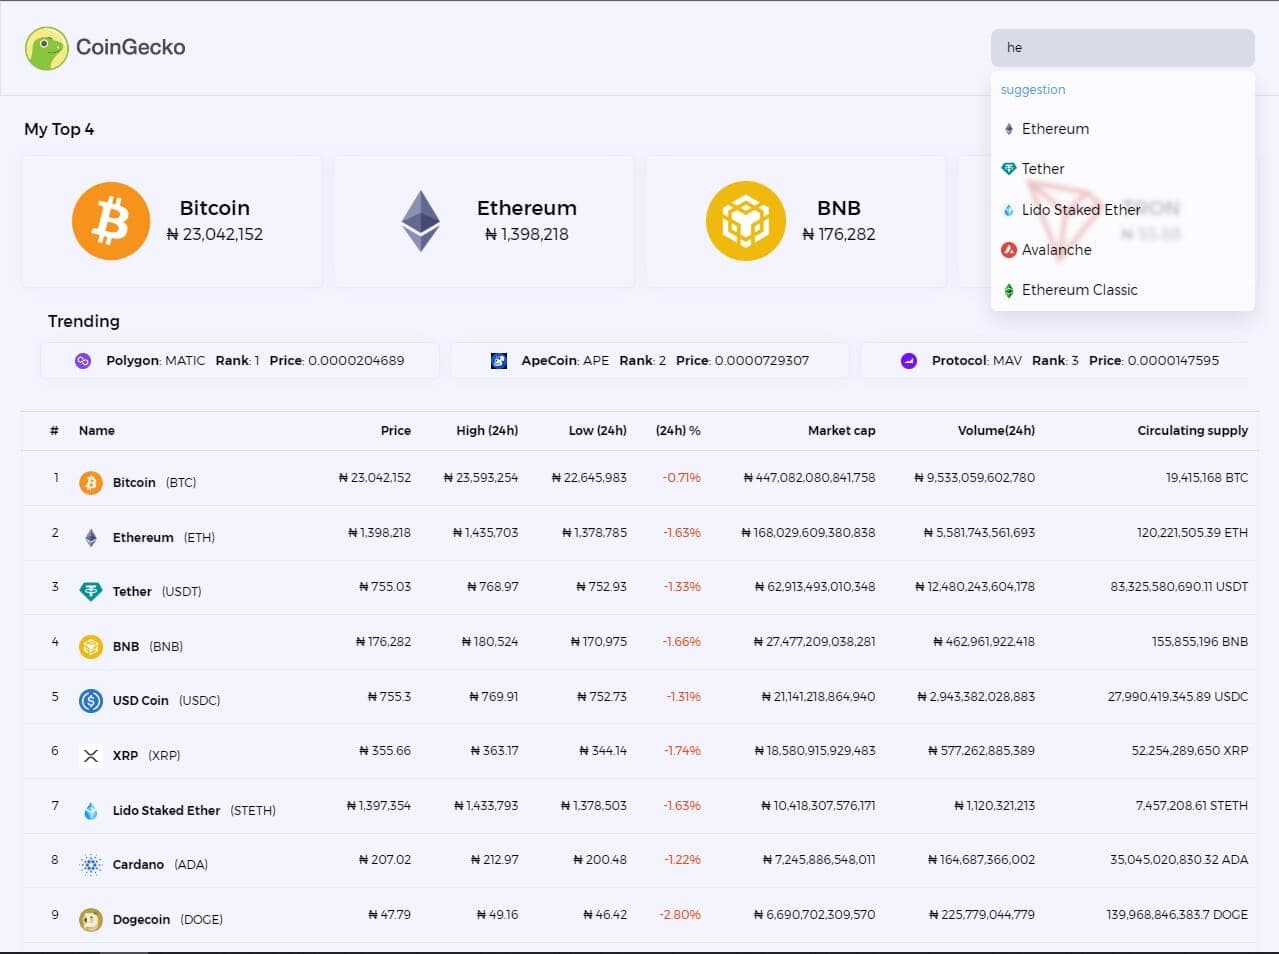1279x954 pixels.
Task: Click the Lido Staked Ether row name
Action: (167, 810)
